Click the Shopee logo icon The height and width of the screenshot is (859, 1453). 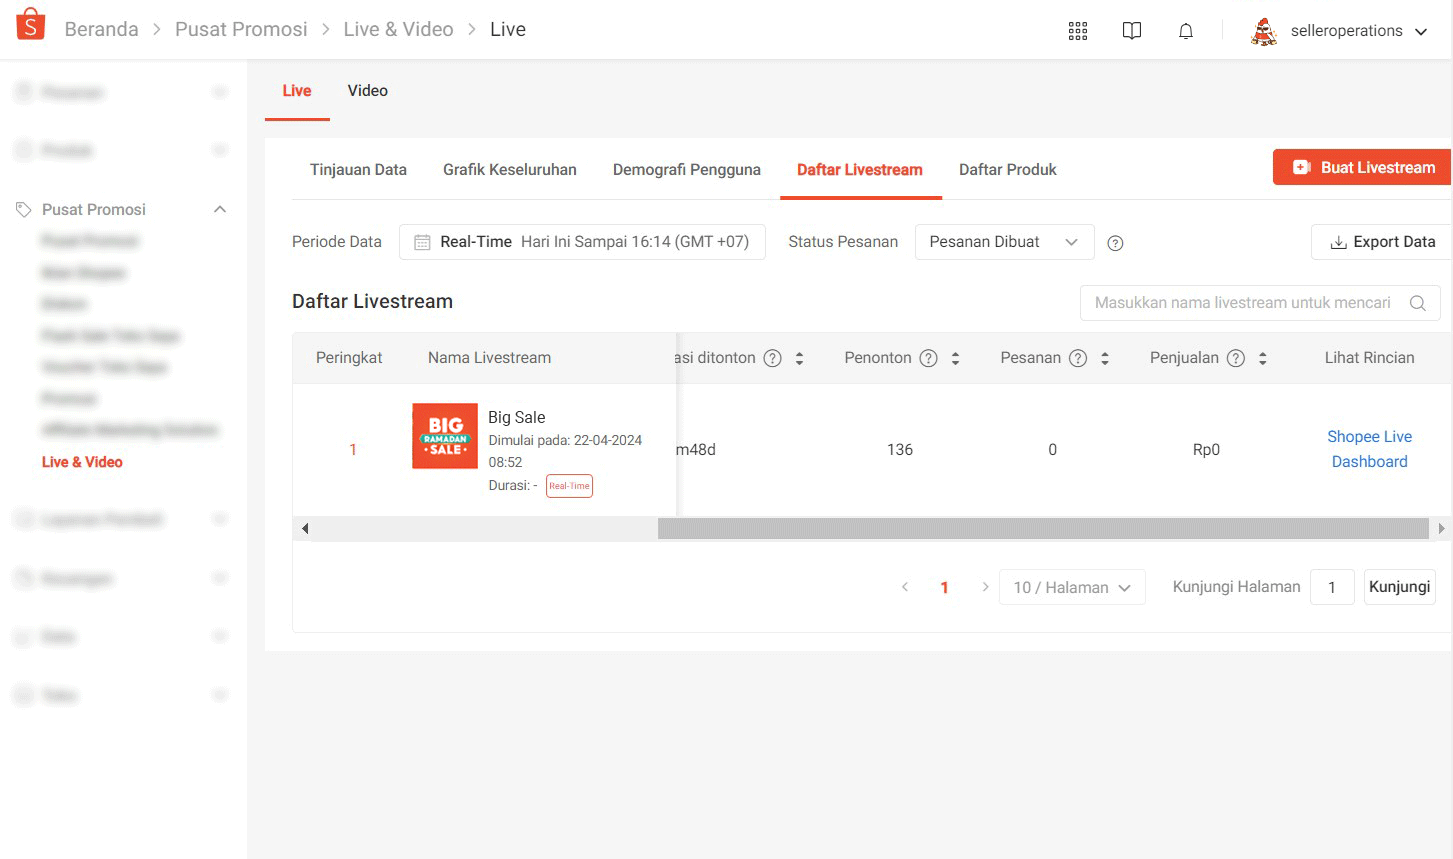(31, 24)
